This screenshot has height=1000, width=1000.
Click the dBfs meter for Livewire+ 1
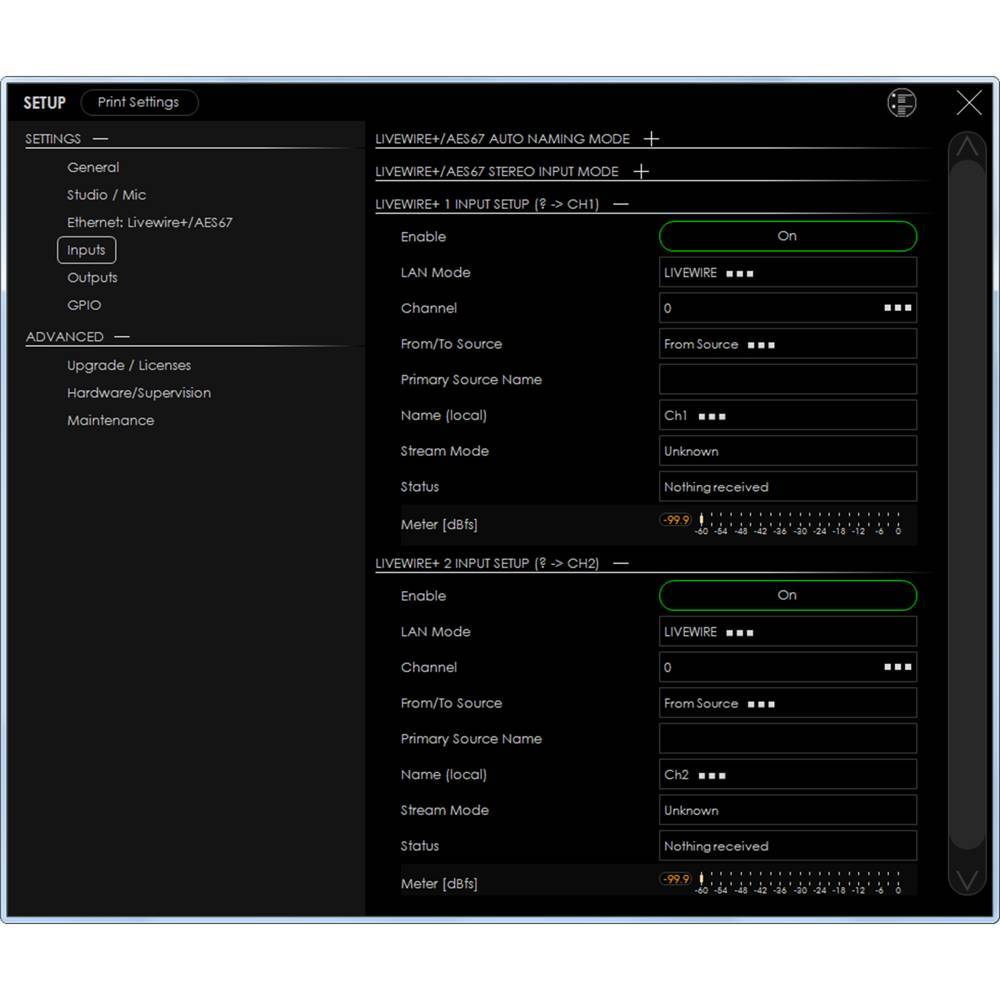(x=798, y=524)
